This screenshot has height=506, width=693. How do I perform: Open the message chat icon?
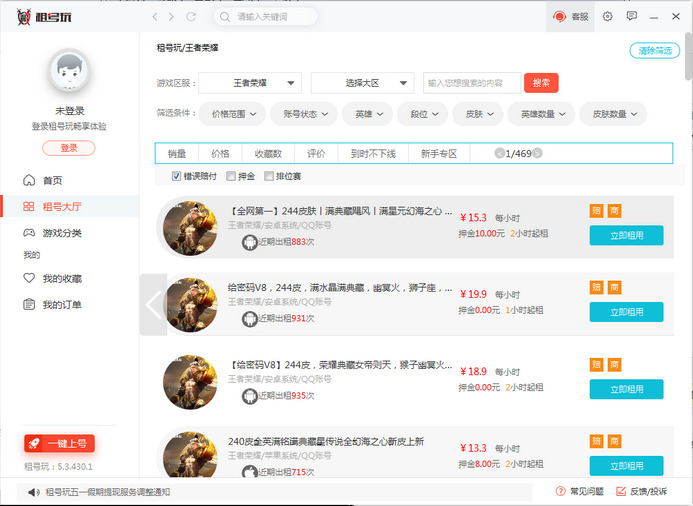(632, 16)
